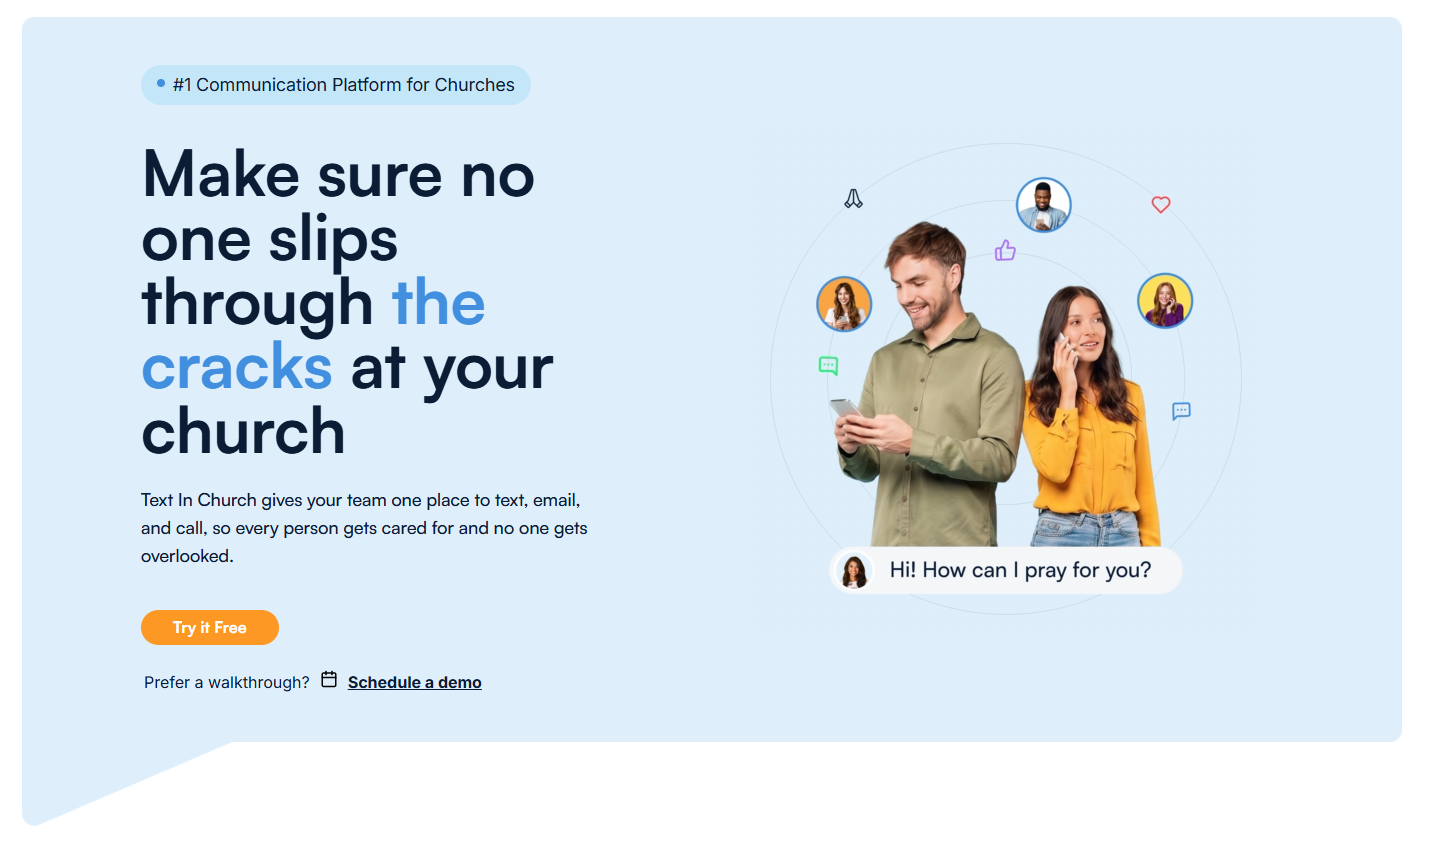1435x844 pixels.
Task: Click the 'Text In Church gives your team' paragraph
Action: 364,528
